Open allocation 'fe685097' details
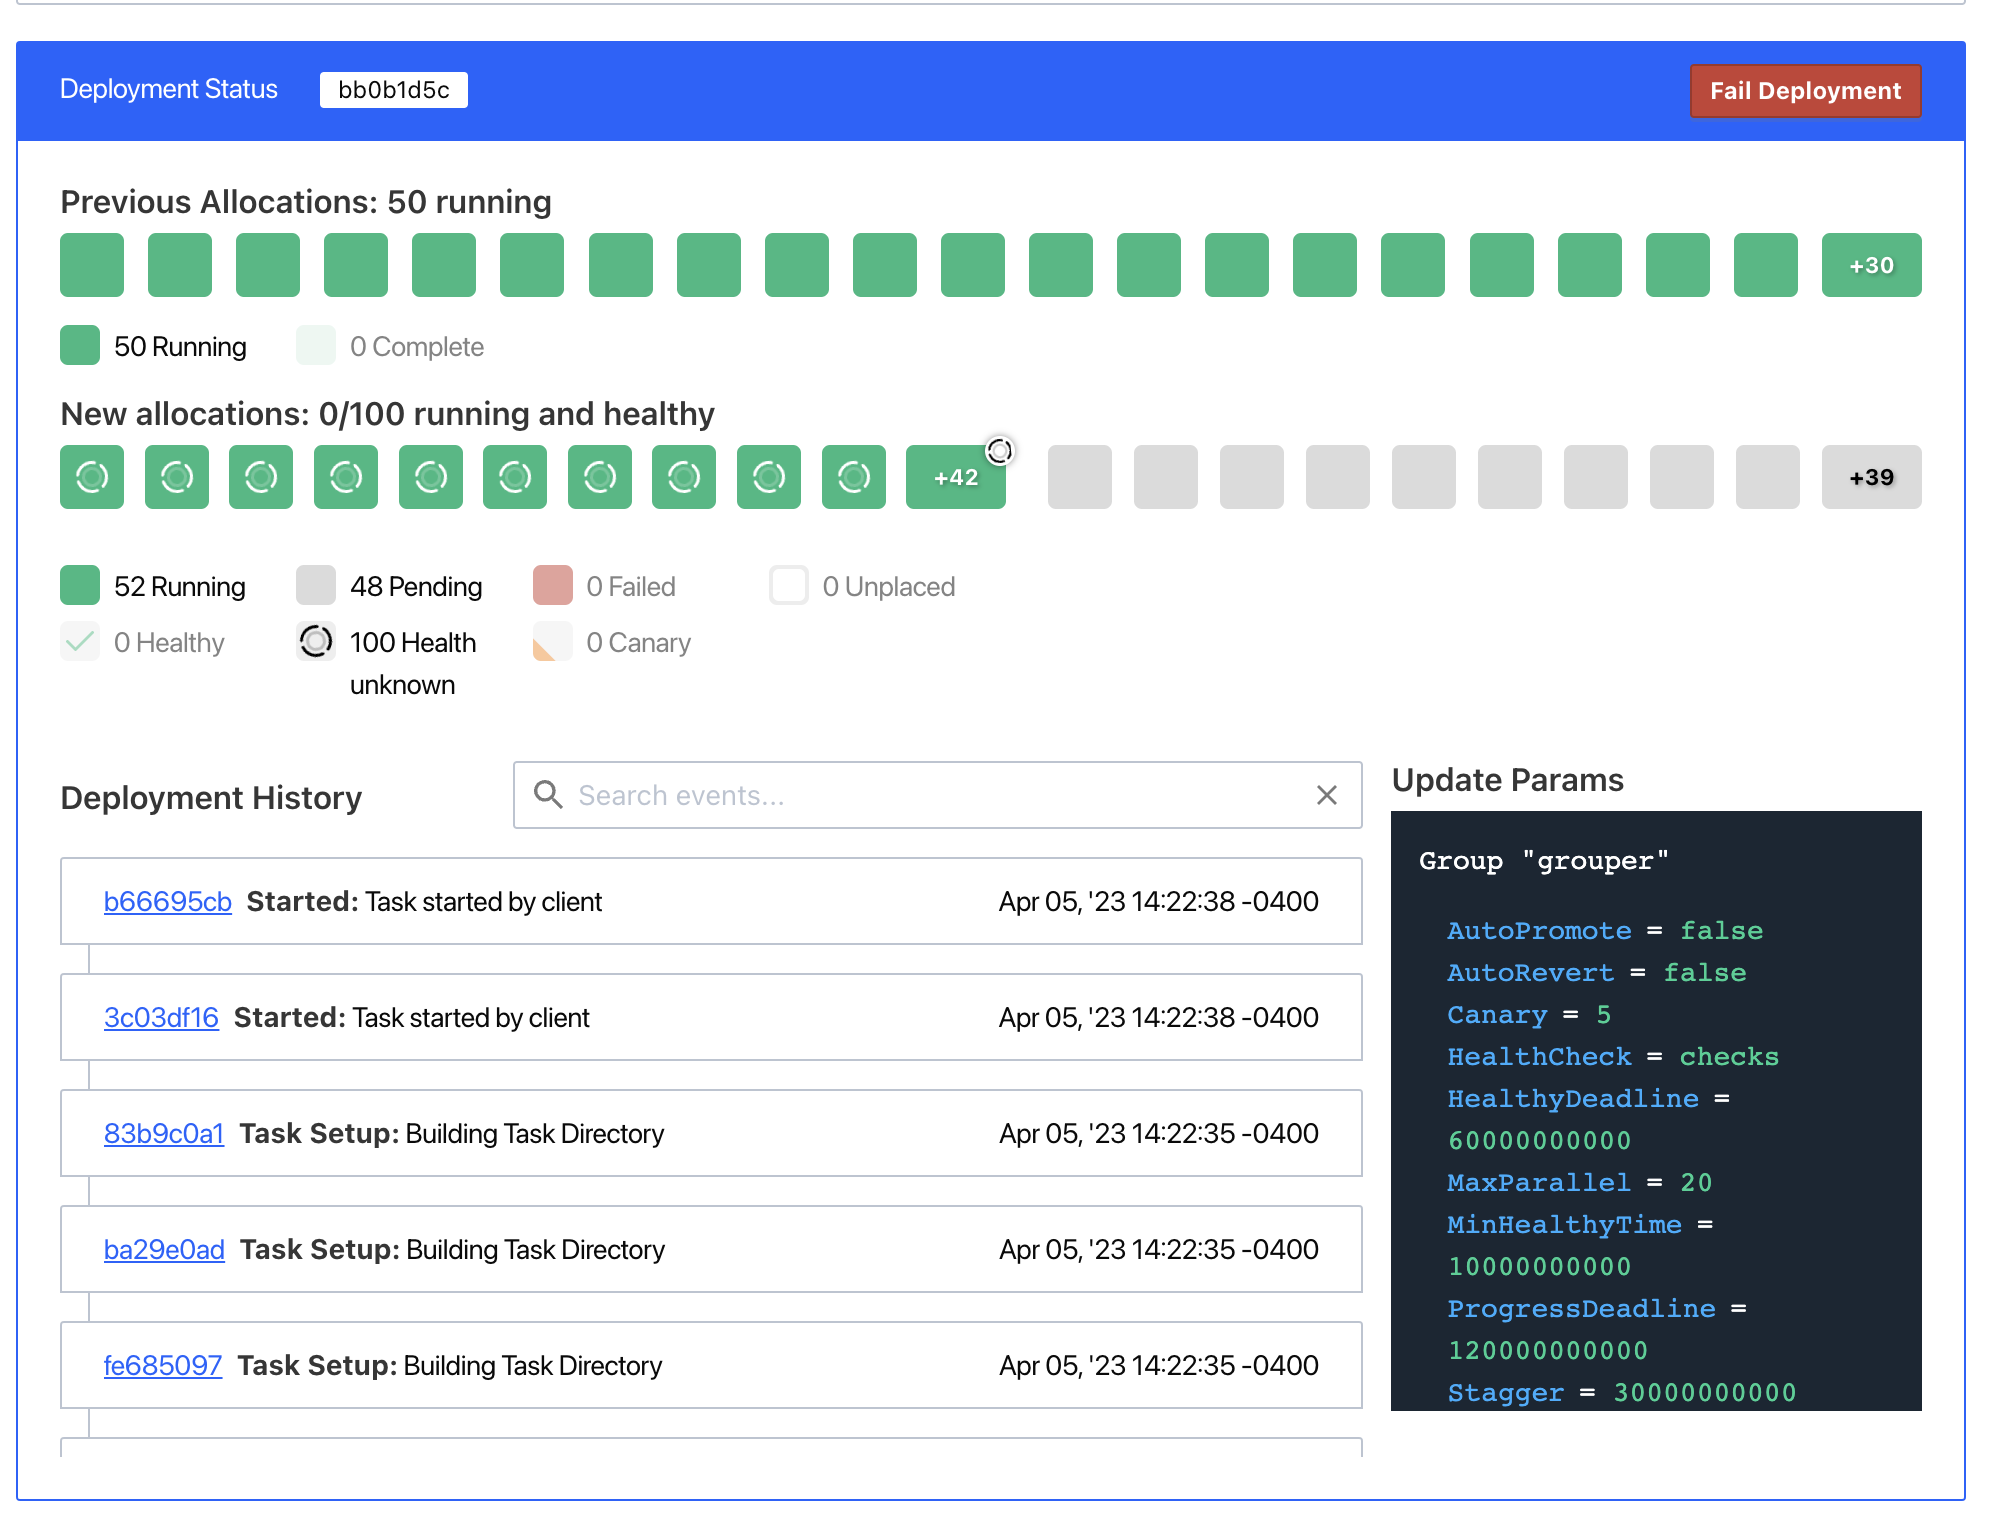The height and width of the screenshot is (1530, 1992). click(x=163, y=1365)
